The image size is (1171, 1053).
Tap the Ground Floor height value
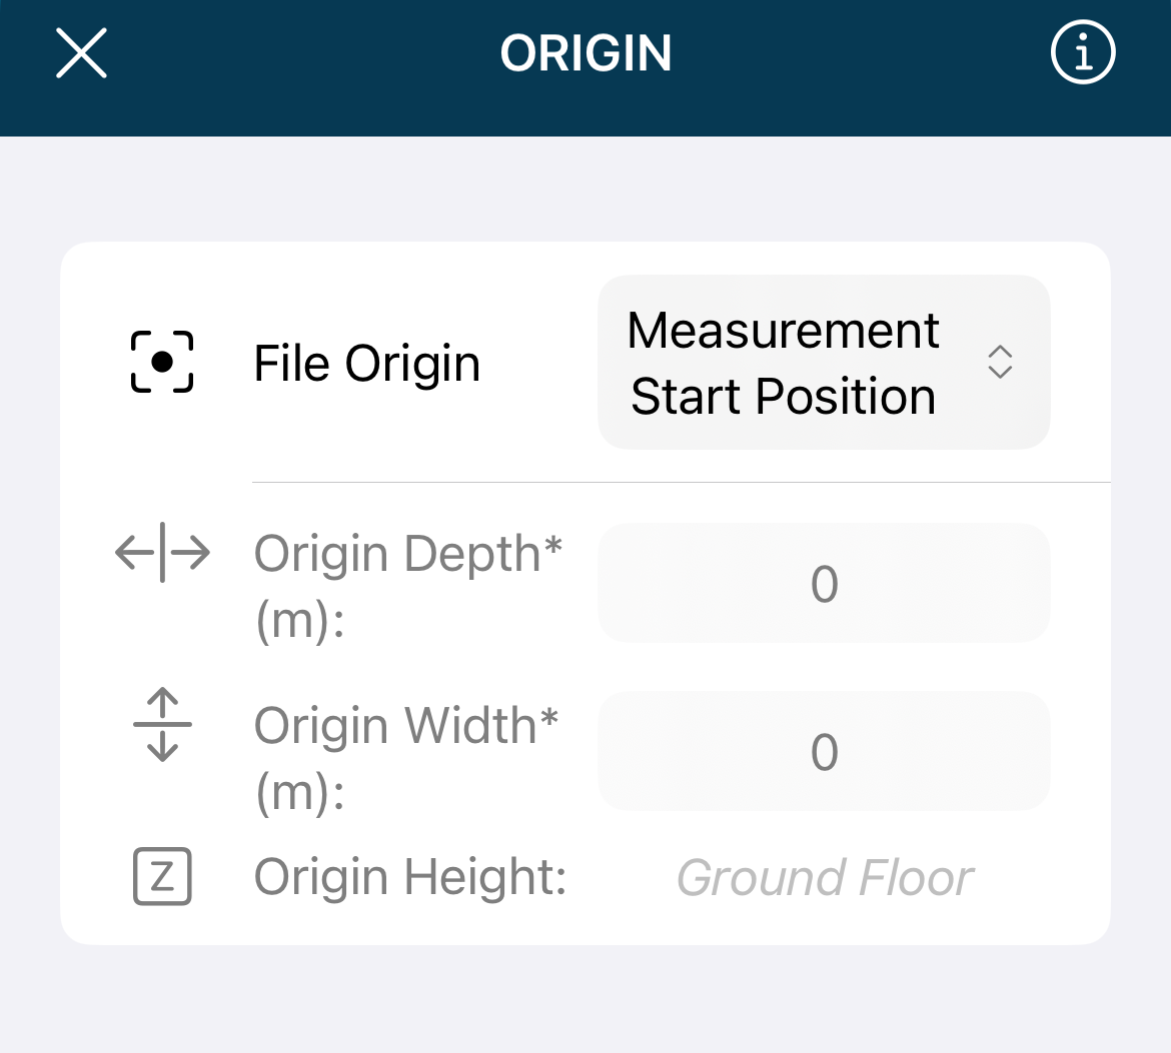click(x=824, y=878)
